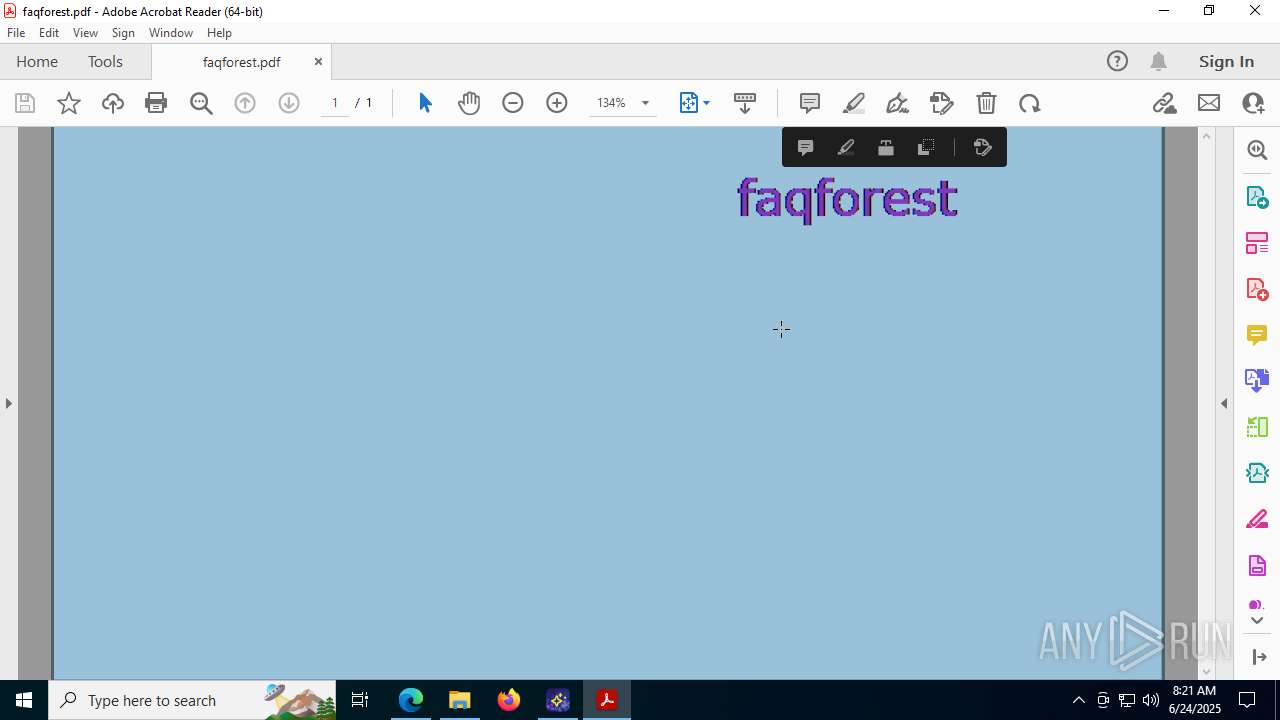Rotate the page view

click(1030, 103)
